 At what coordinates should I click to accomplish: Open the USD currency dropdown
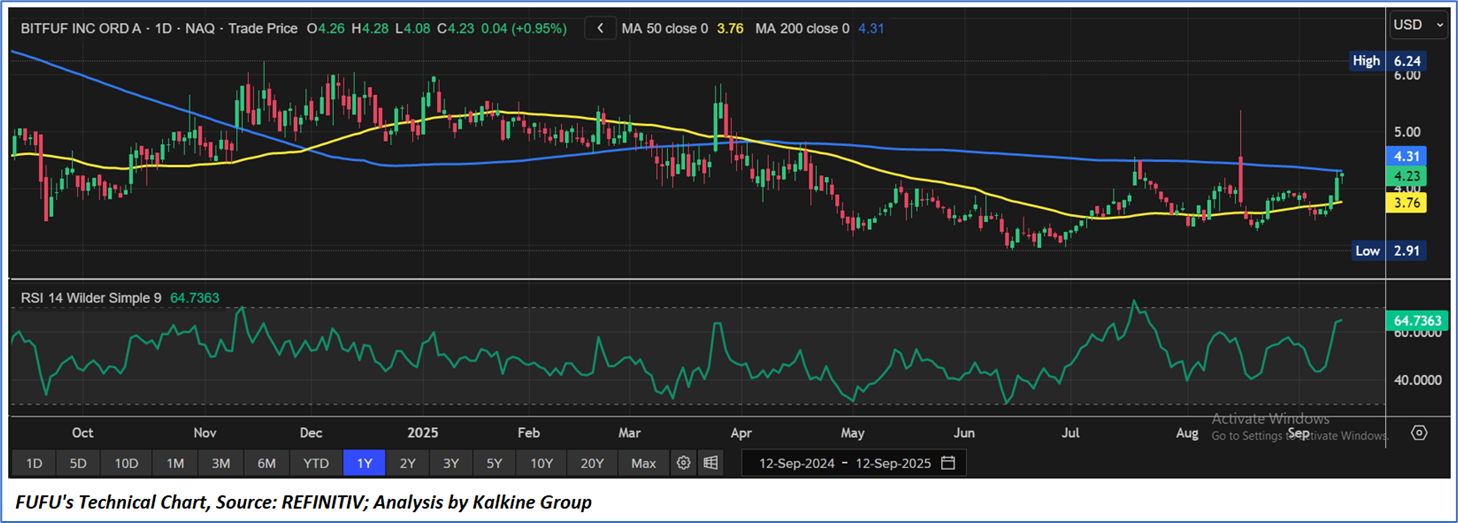(1418, 24)
